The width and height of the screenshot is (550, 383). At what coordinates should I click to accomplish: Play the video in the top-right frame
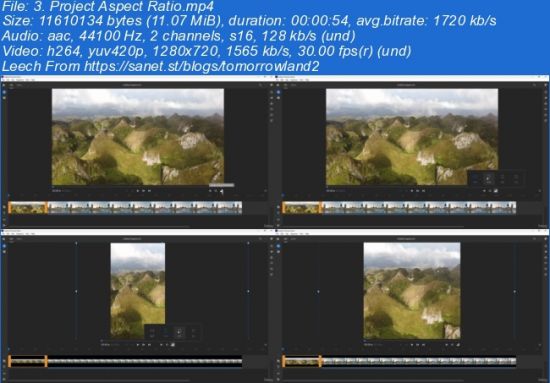point(412,191)
